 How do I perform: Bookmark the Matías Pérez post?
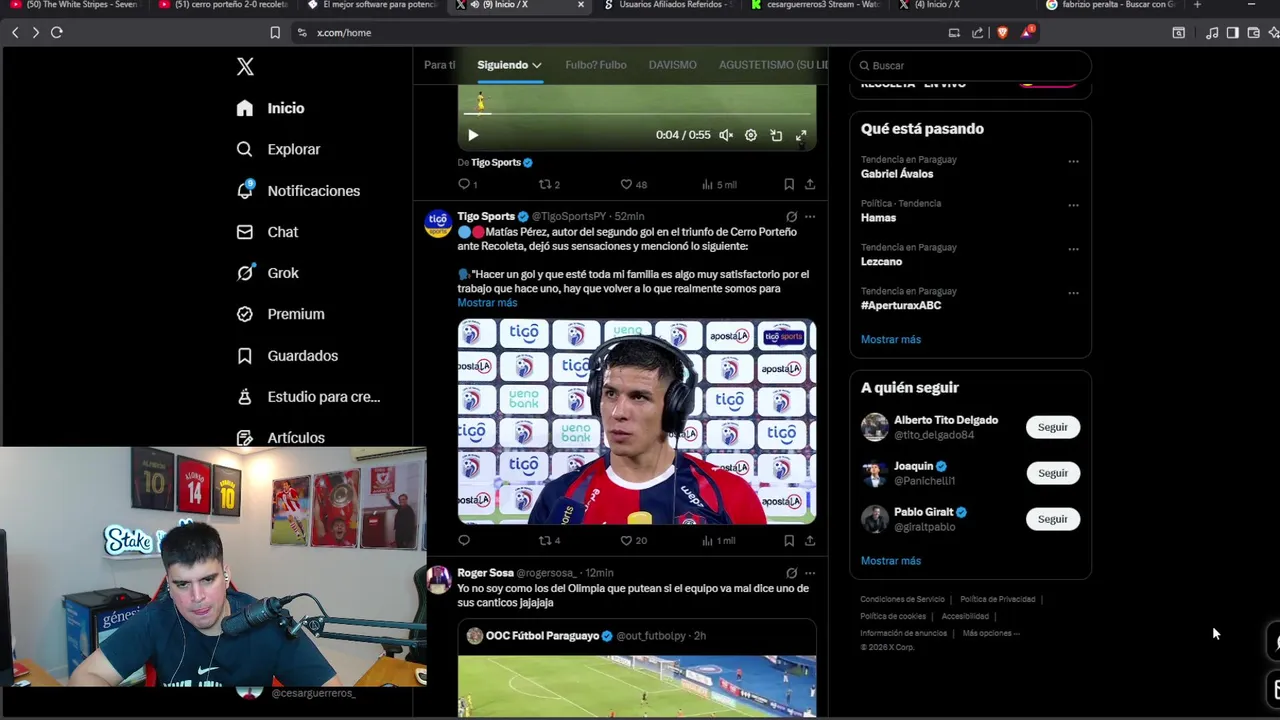point(789,540)
